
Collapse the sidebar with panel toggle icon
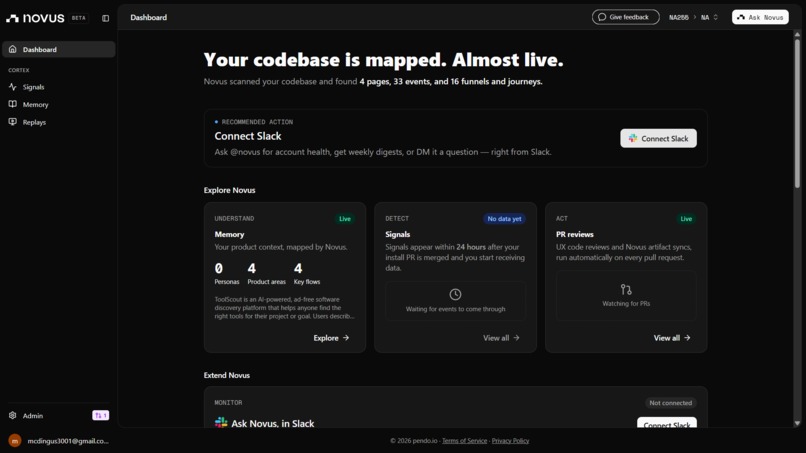tap(105, 18)
